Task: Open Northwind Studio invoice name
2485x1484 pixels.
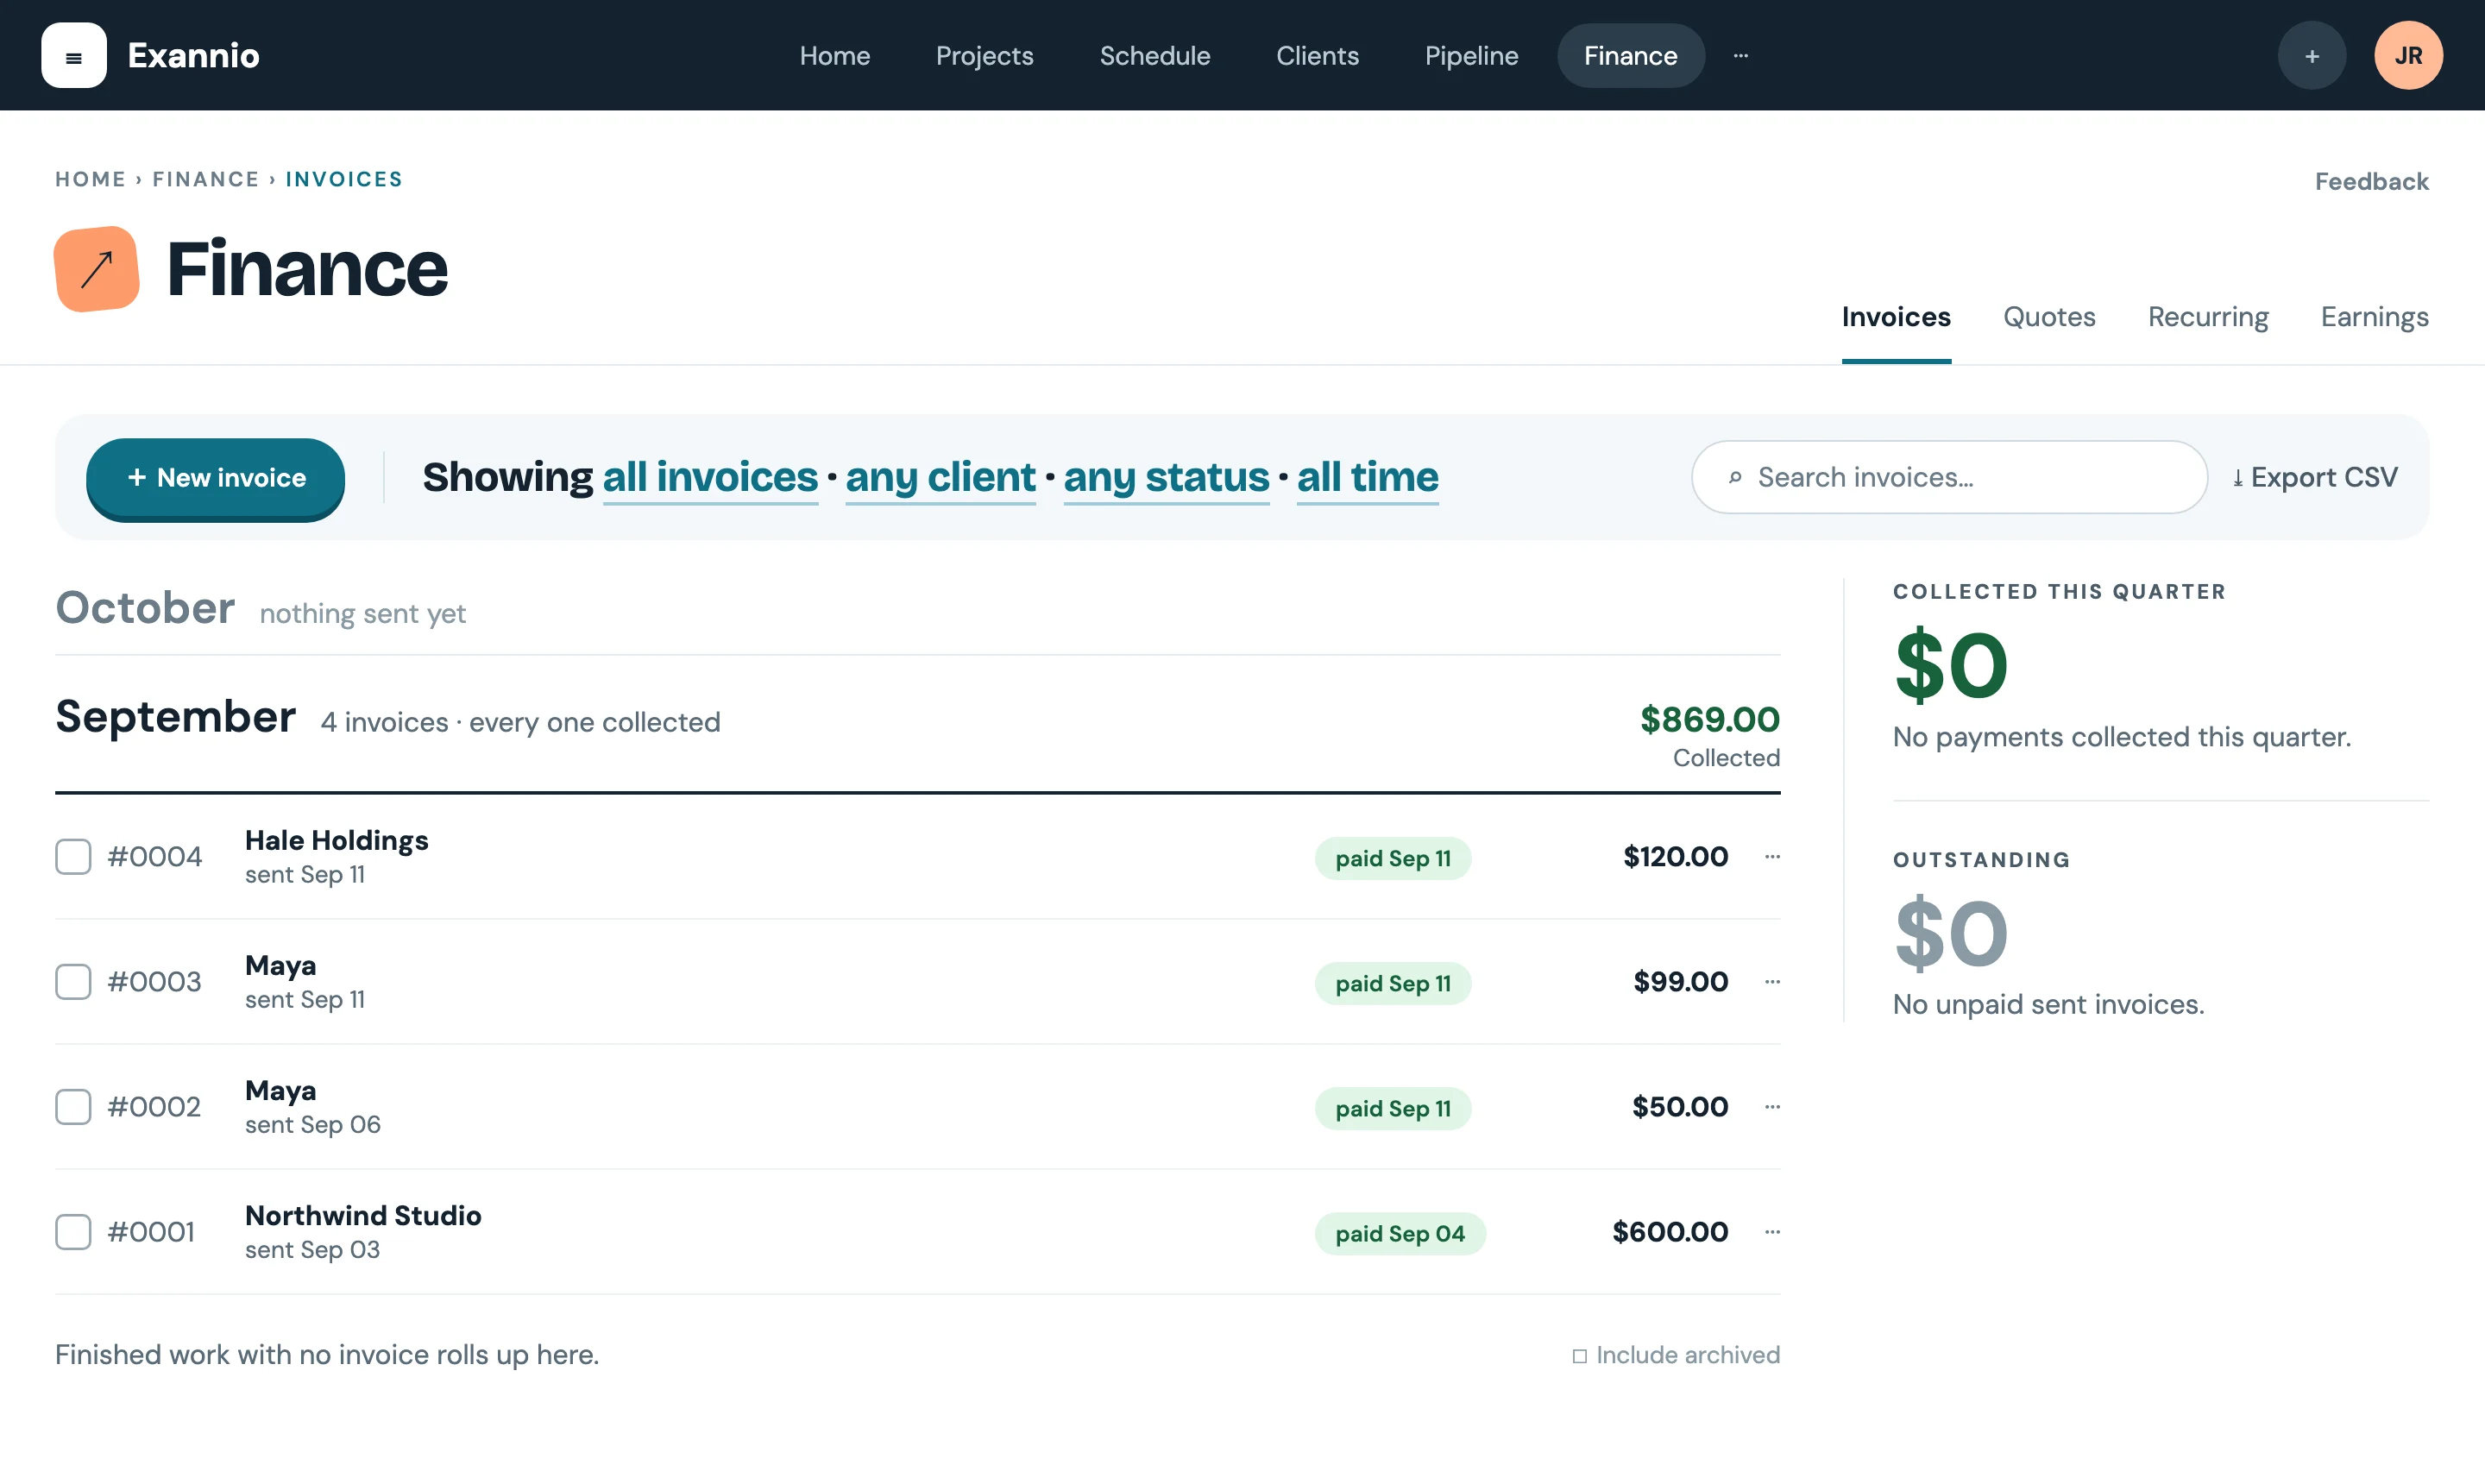Action: coord(363,1216)
